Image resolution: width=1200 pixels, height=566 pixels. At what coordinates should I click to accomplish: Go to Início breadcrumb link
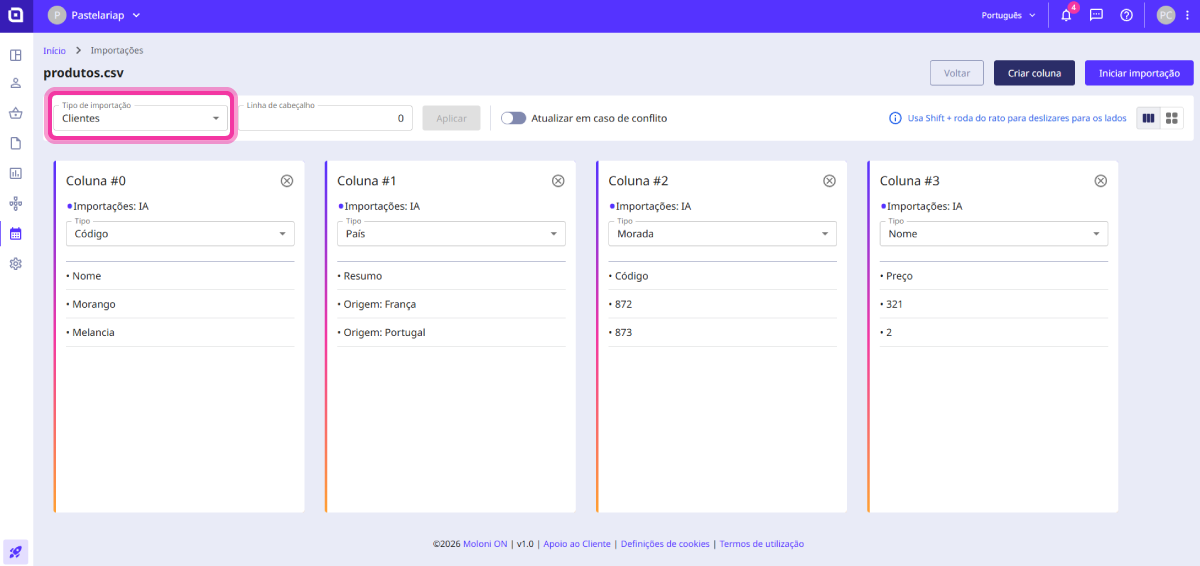54,50
